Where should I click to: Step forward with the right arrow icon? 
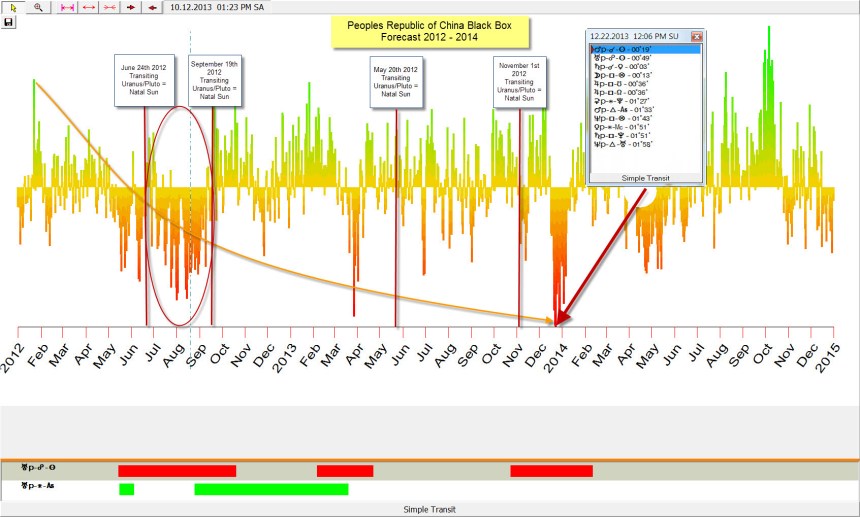tap(131, 7)
